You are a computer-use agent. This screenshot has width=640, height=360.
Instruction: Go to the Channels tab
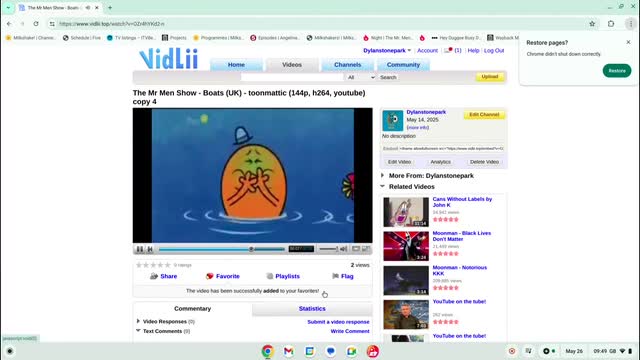[x=347, y=64]
